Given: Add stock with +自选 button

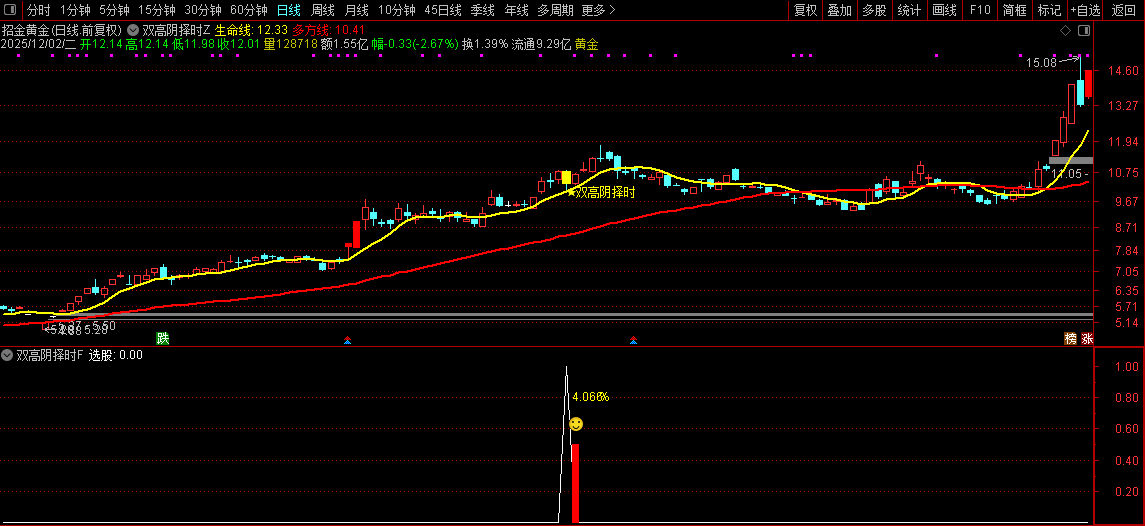Looking at the screenshot, I should coord(1086,10).
